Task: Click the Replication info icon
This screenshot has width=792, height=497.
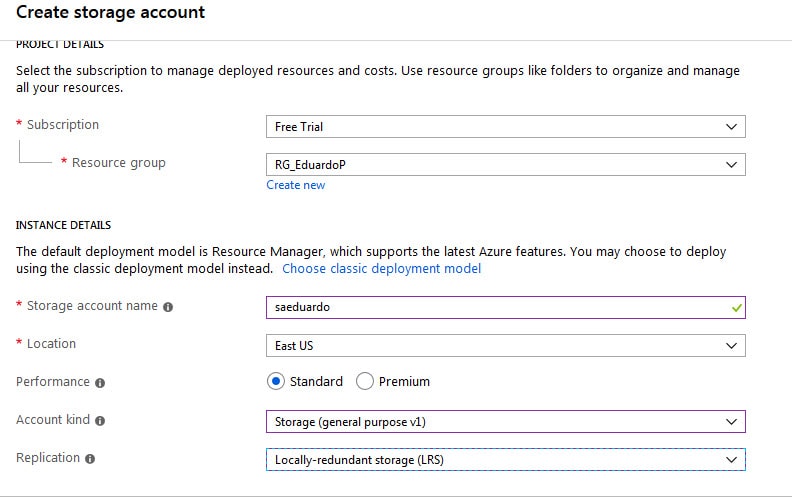Action: [90, 459]
